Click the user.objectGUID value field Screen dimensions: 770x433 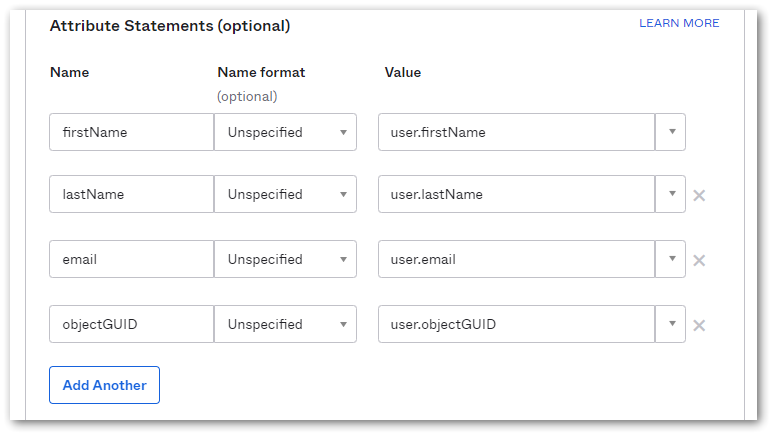click(516, 324)
